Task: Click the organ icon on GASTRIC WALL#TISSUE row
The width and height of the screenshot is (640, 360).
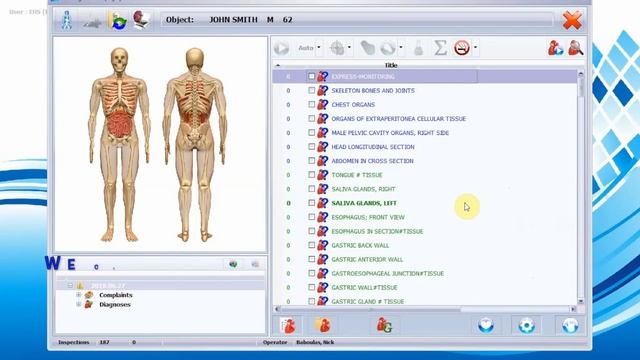Action: (x=322, y=287)
